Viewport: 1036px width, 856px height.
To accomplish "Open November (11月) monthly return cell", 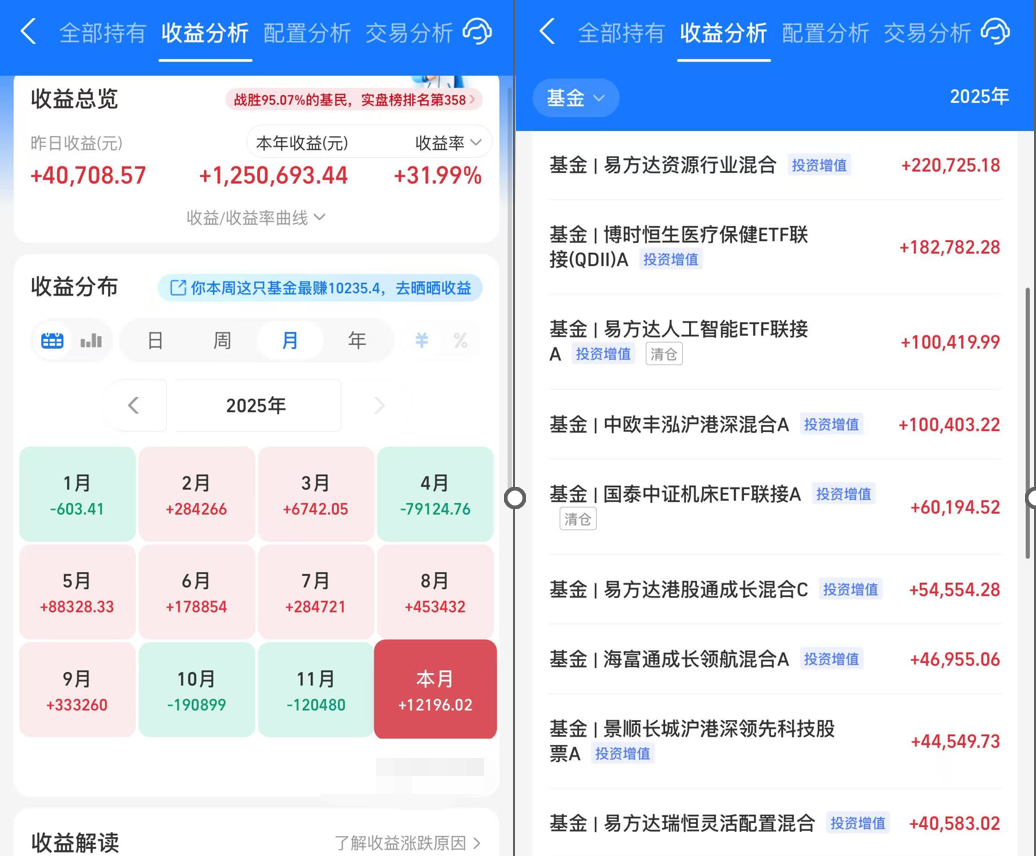I will [316, 690].
